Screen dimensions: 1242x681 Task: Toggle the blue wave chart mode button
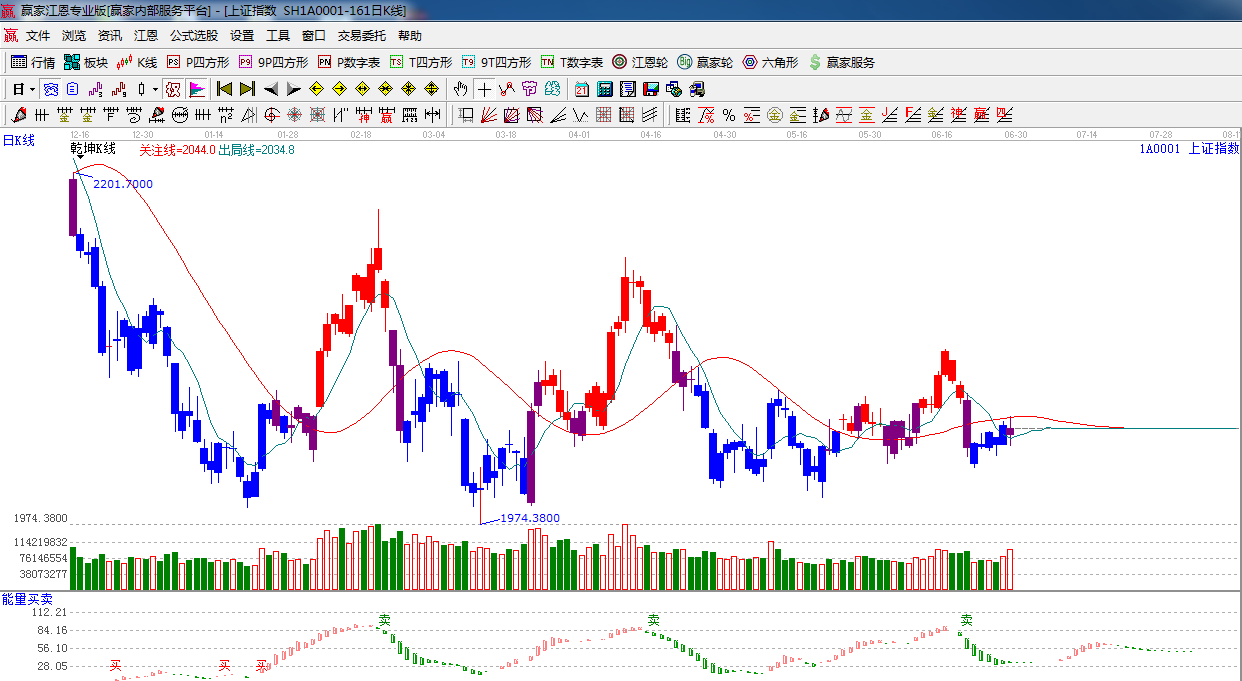click(50, 89)
